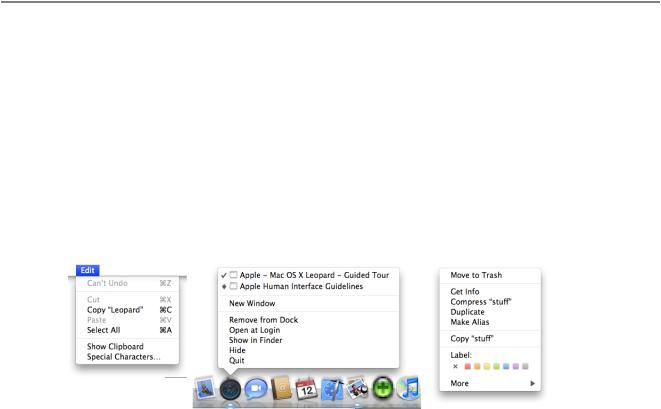Choose Compress "stuff" in the context menu
Viewport: 661px width, 409px height.
tap(490, 302)
